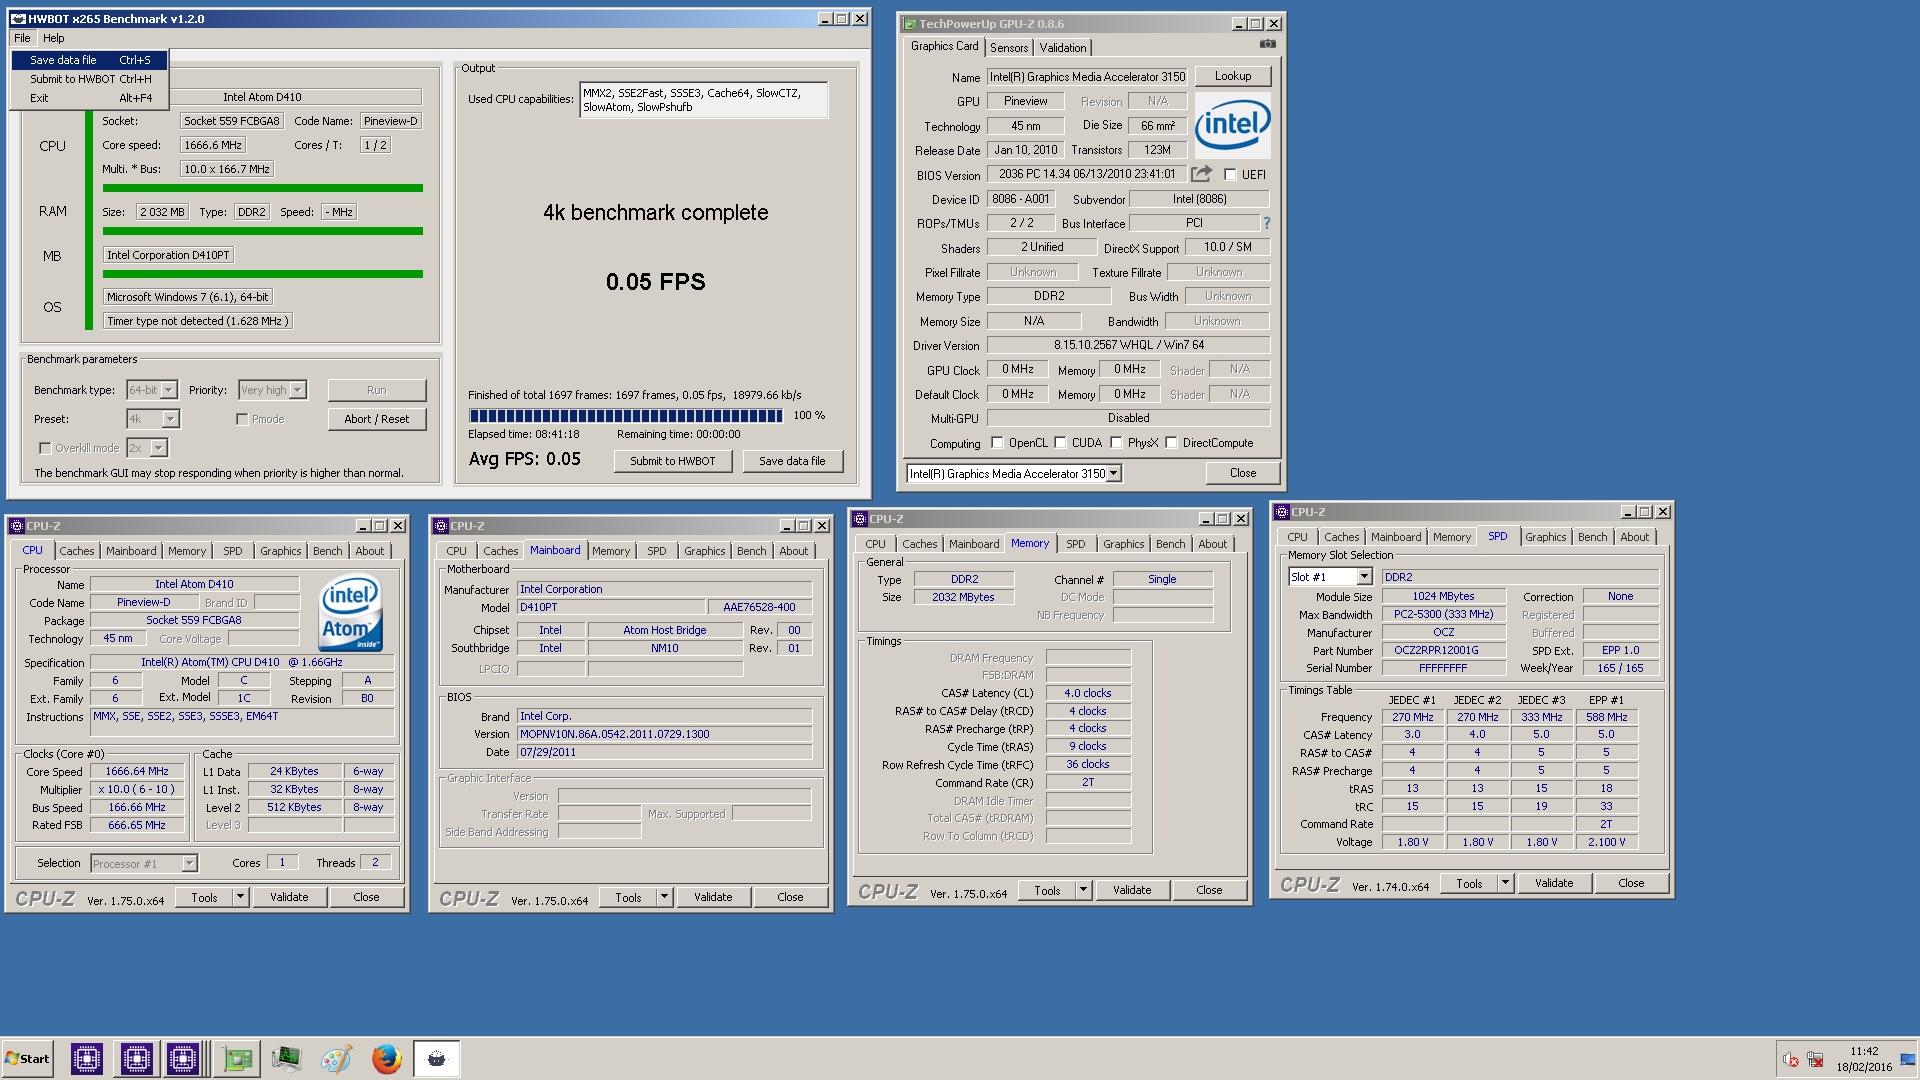The width and height of the screenshot is (1920, 1080).
Task: Click the green RAM status bar in HWBOT
Action: click(263, 231)
